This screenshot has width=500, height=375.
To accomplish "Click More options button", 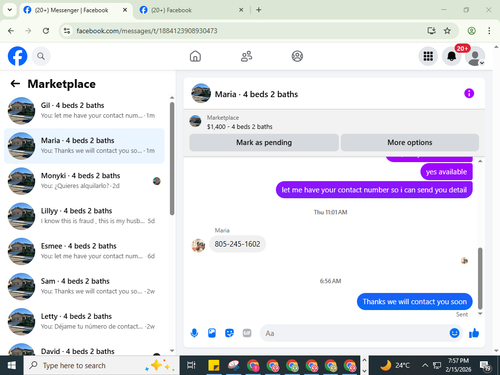I will 410,143.
